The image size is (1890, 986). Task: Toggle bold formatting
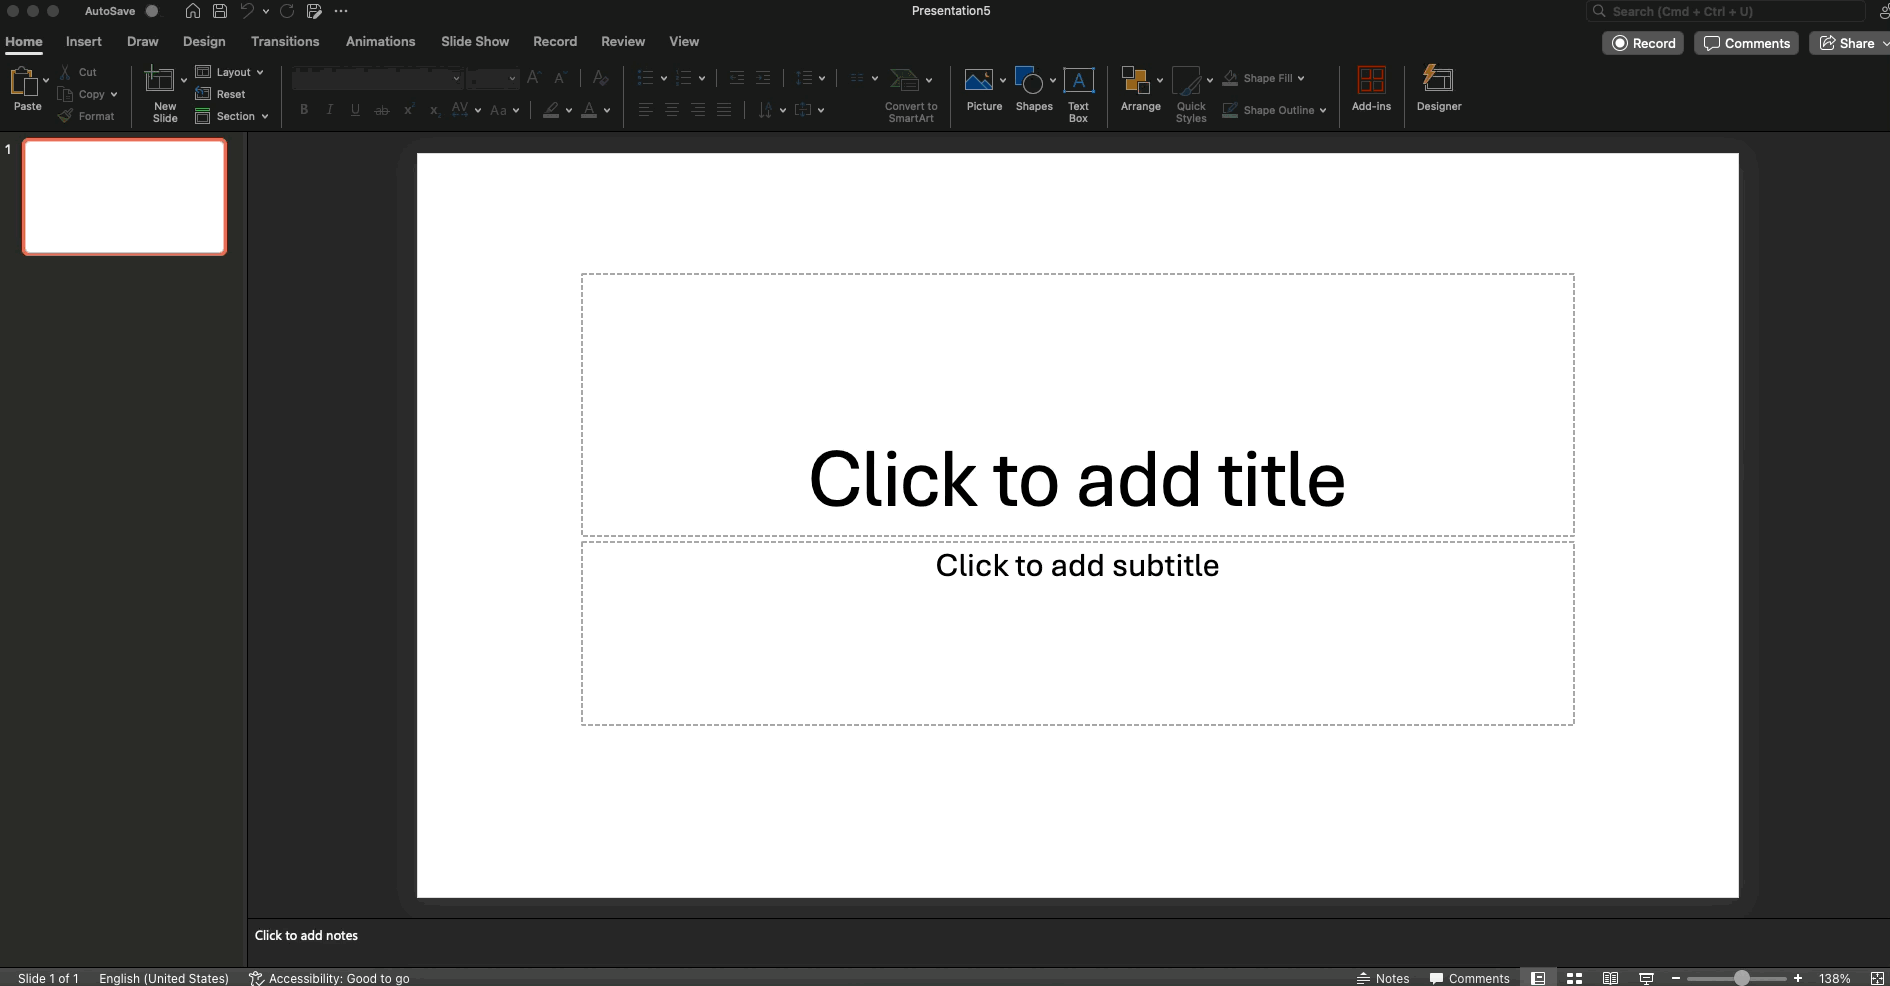tap(303, 110)
